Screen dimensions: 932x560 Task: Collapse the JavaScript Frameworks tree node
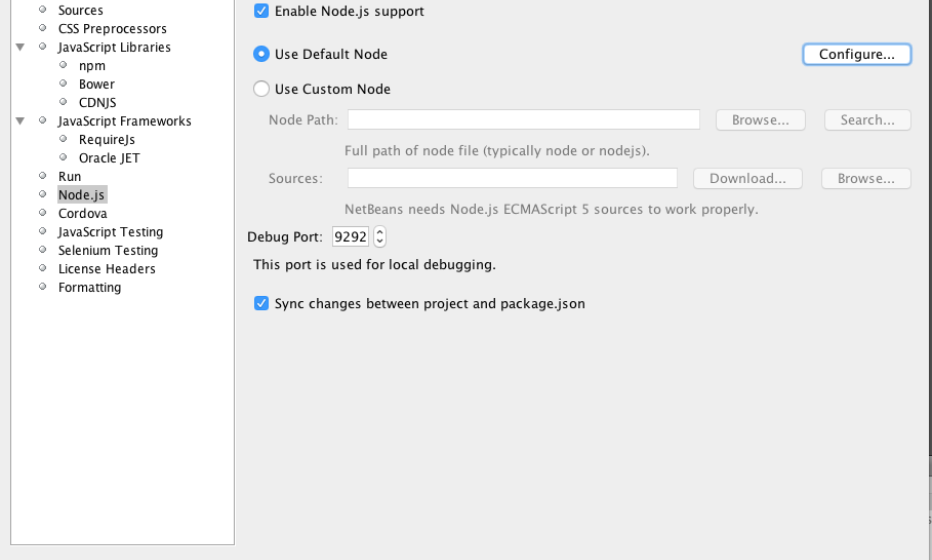point(20,122)
